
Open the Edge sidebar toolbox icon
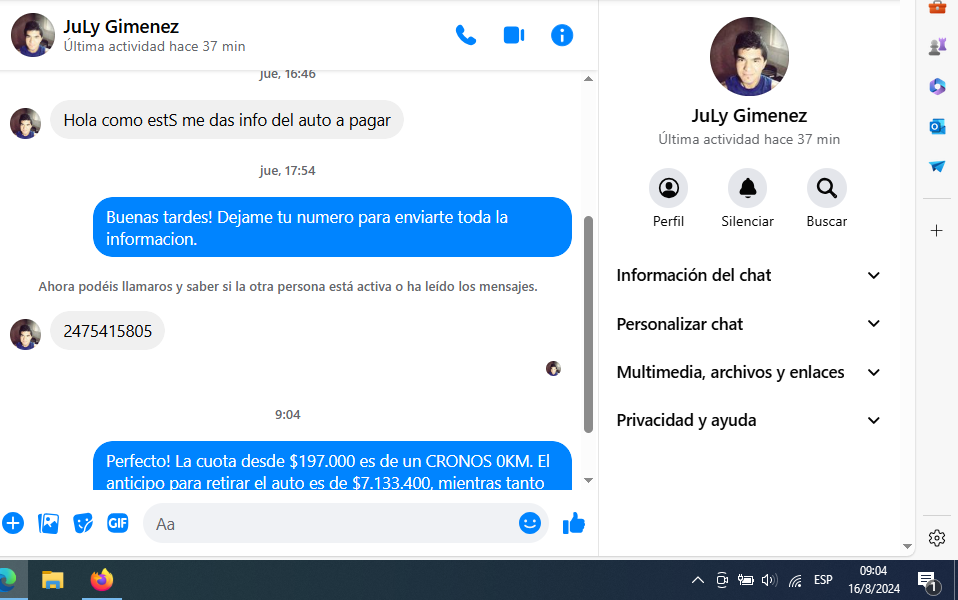click(937, 7)
